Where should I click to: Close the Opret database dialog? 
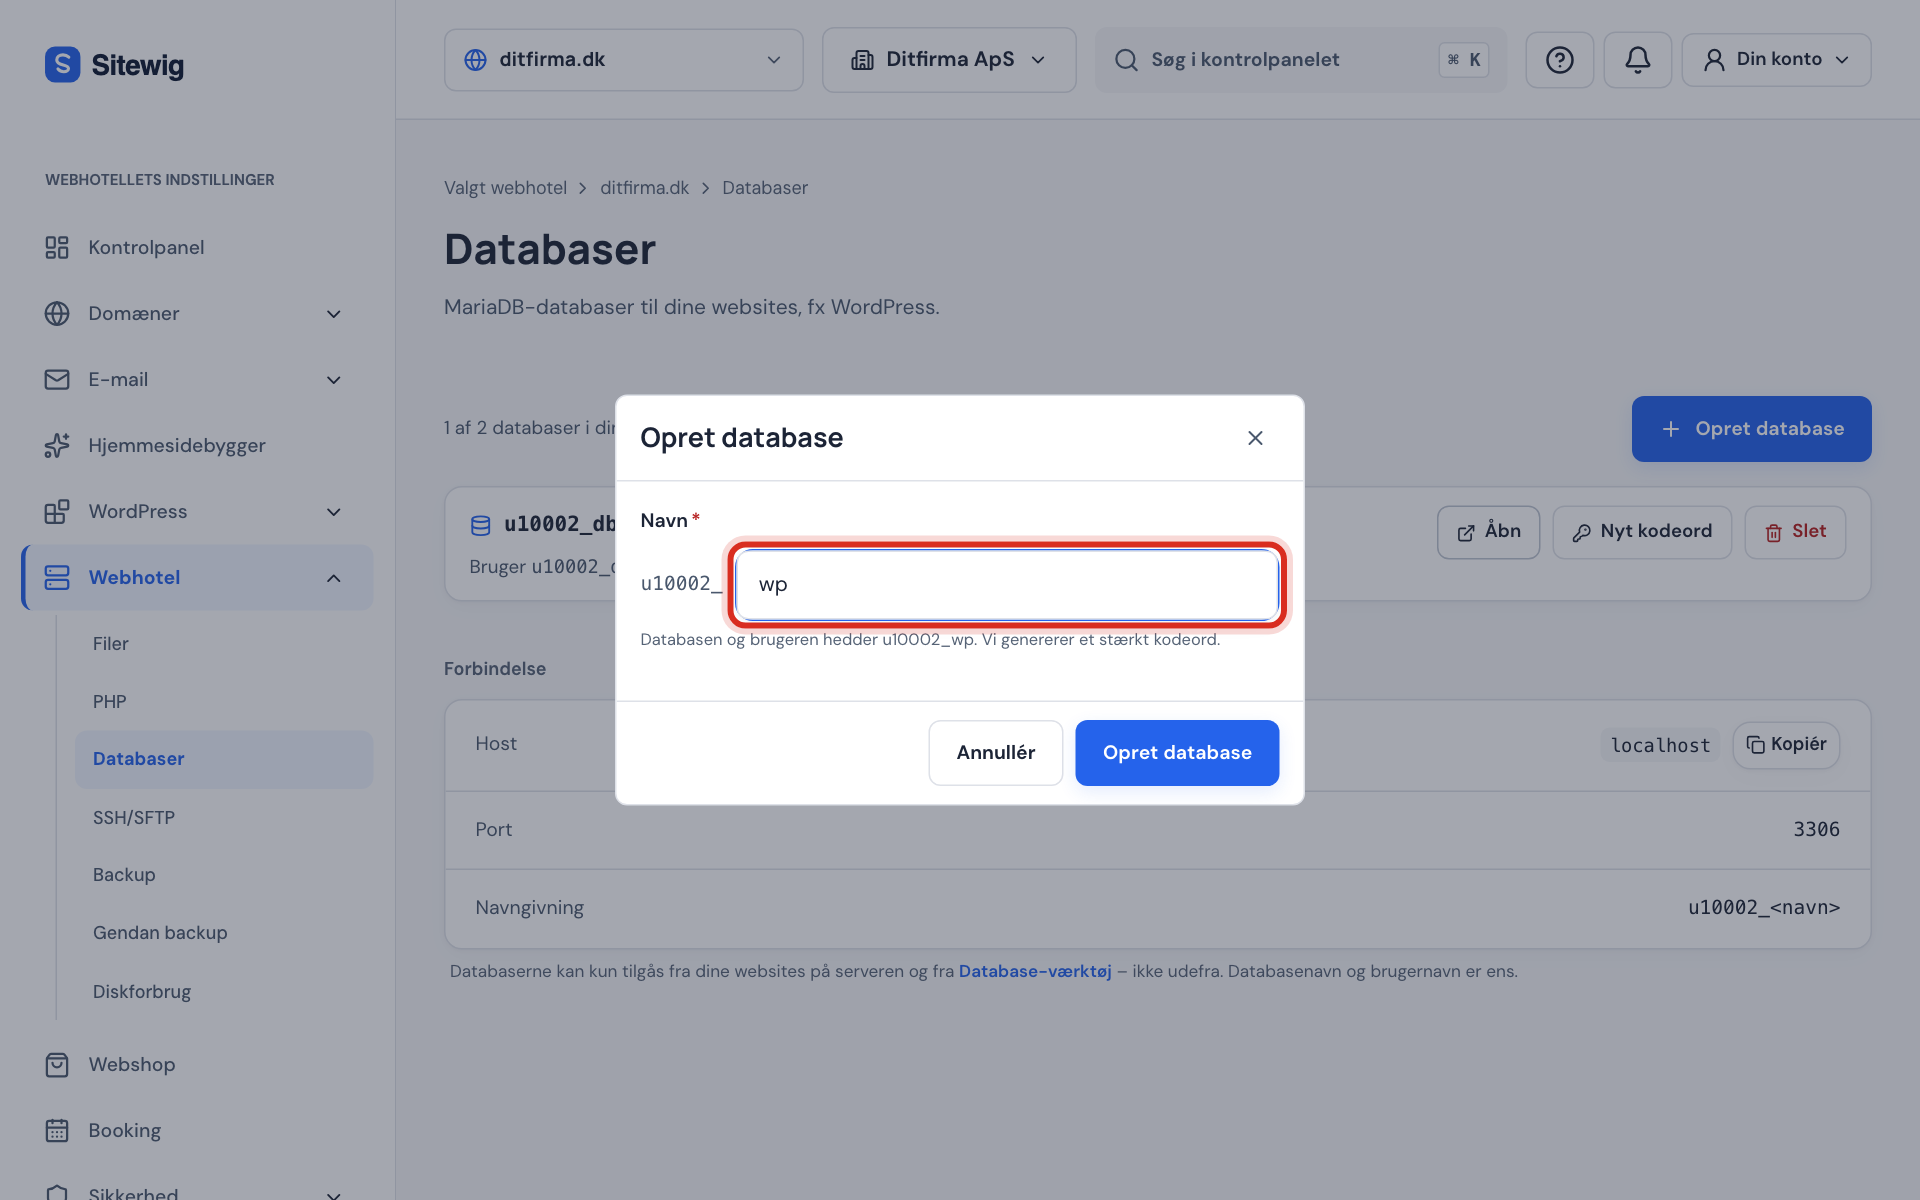[1255, 438]
